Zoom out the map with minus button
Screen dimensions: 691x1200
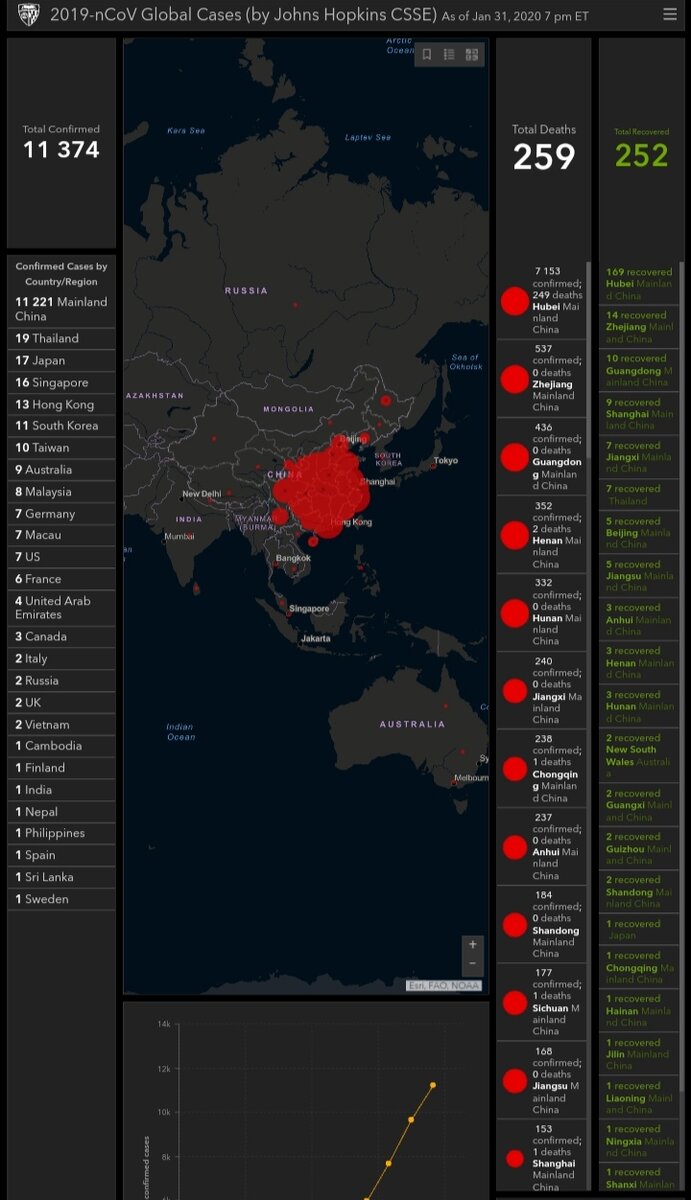click(x=473, y=964)
